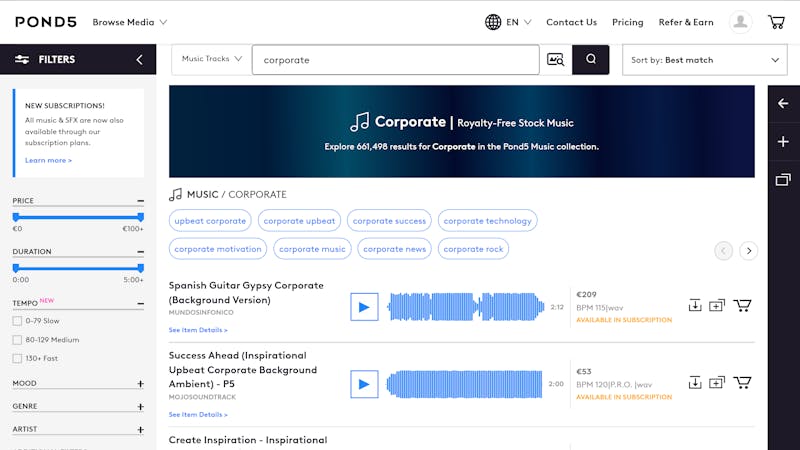
Task: Select the corporate music tag
Action: pos(312,249)
